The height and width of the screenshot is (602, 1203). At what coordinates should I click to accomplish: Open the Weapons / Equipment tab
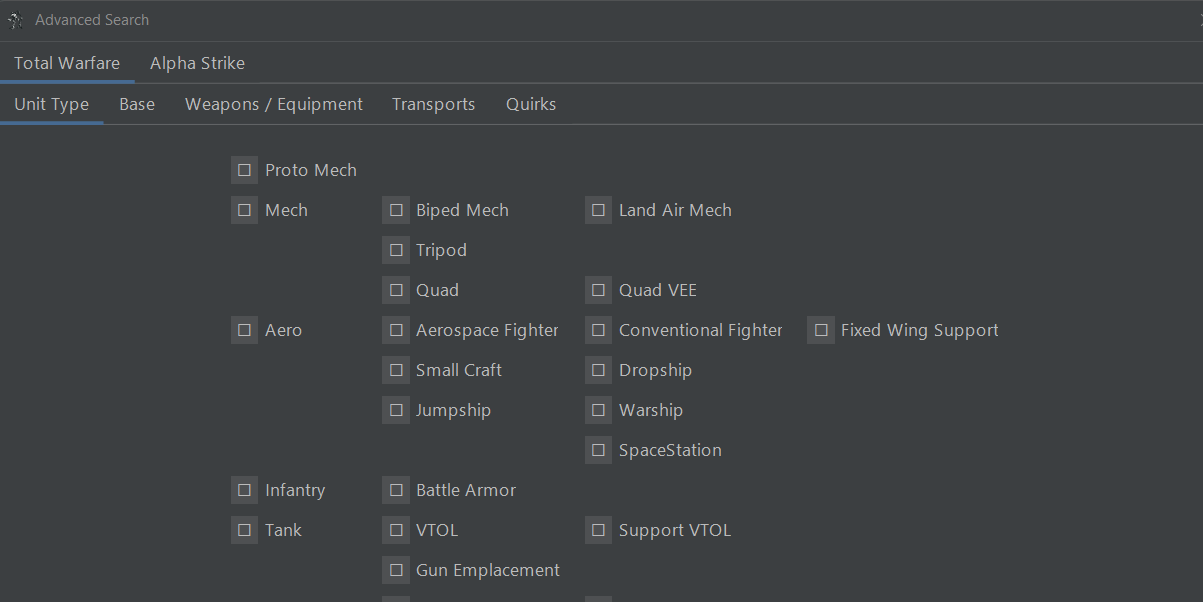273,103
